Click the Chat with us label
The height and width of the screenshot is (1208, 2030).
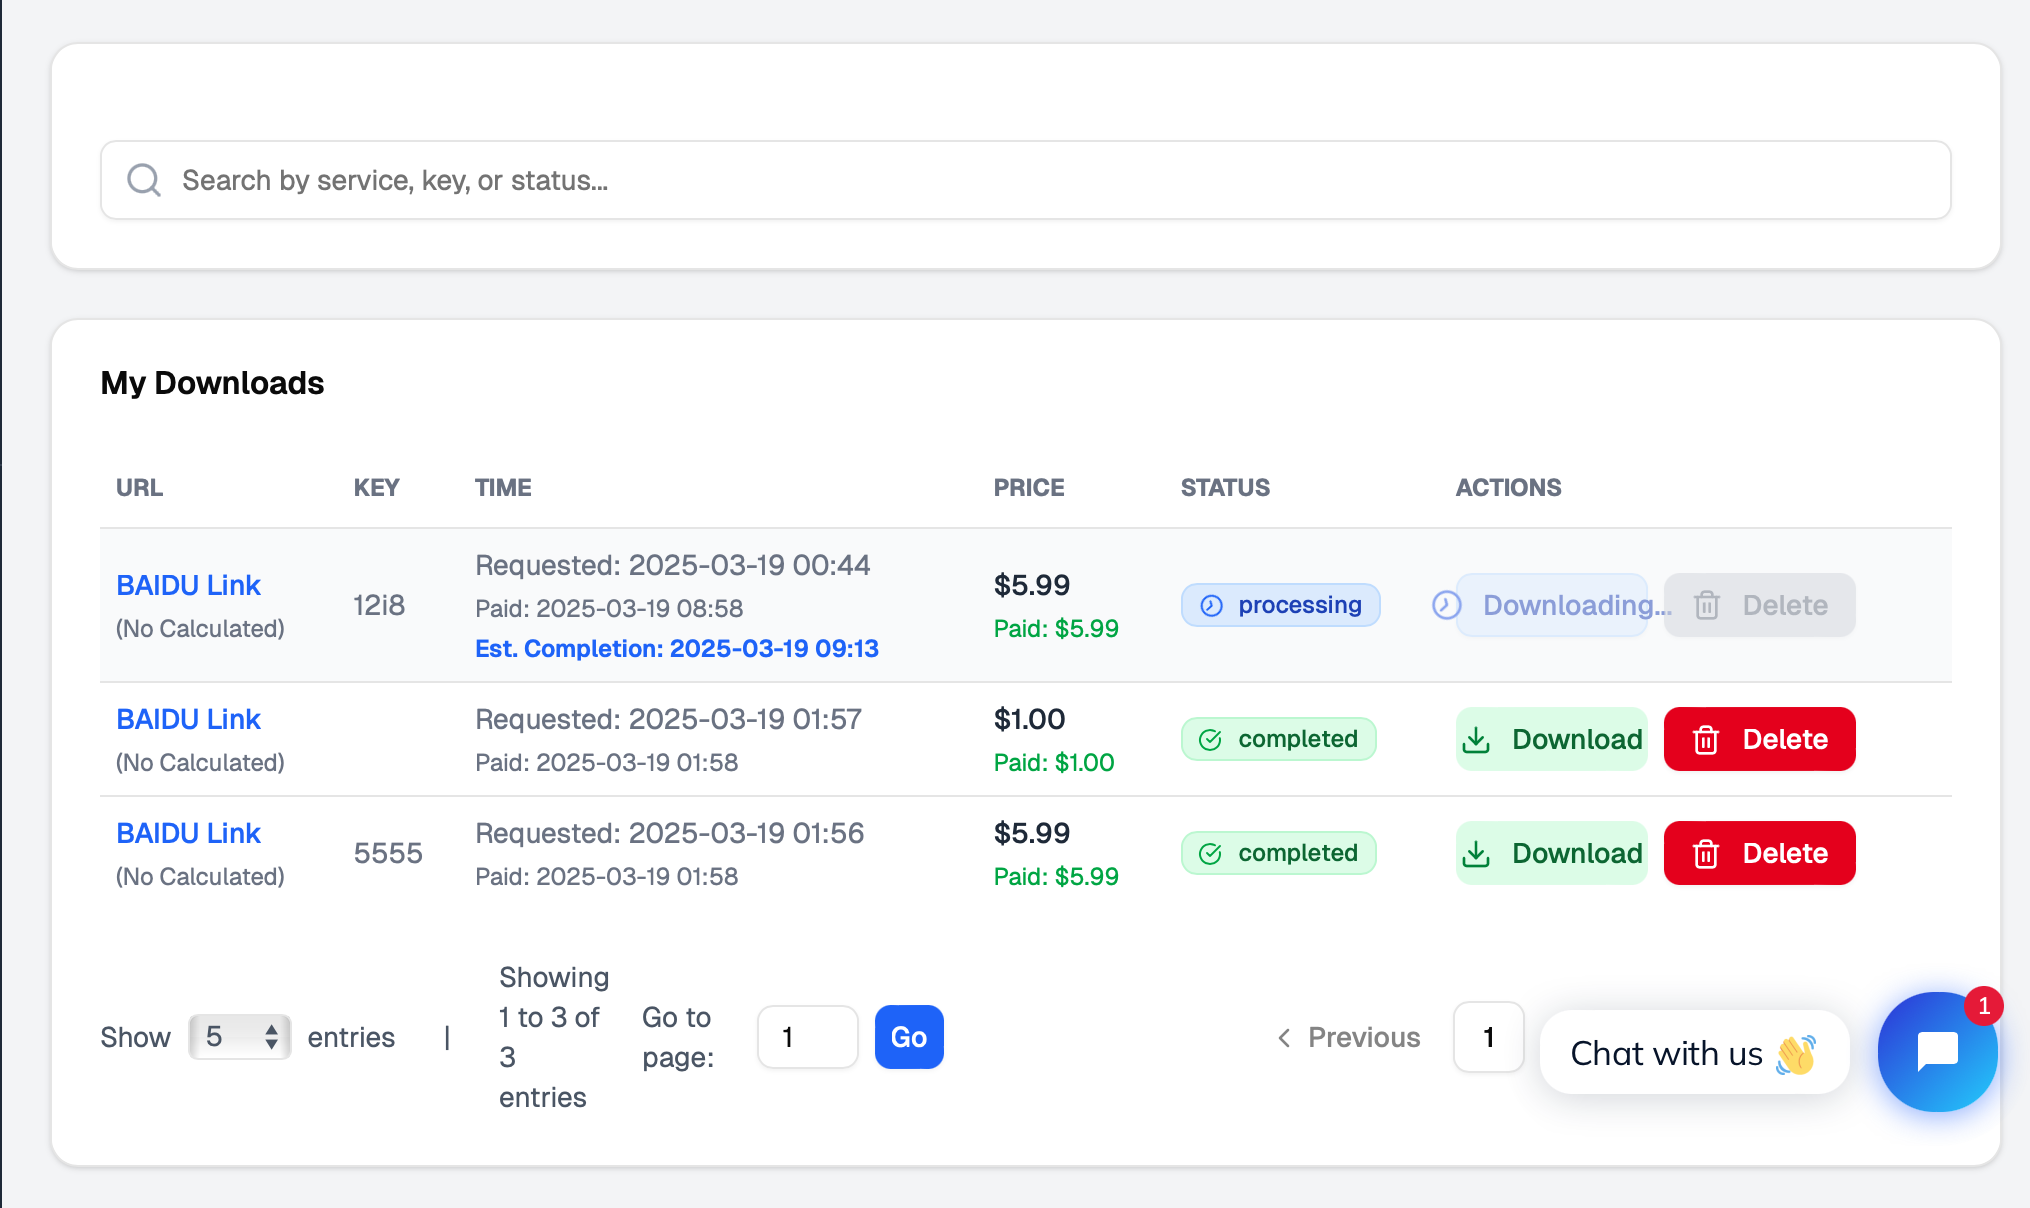[1666, 1053]
